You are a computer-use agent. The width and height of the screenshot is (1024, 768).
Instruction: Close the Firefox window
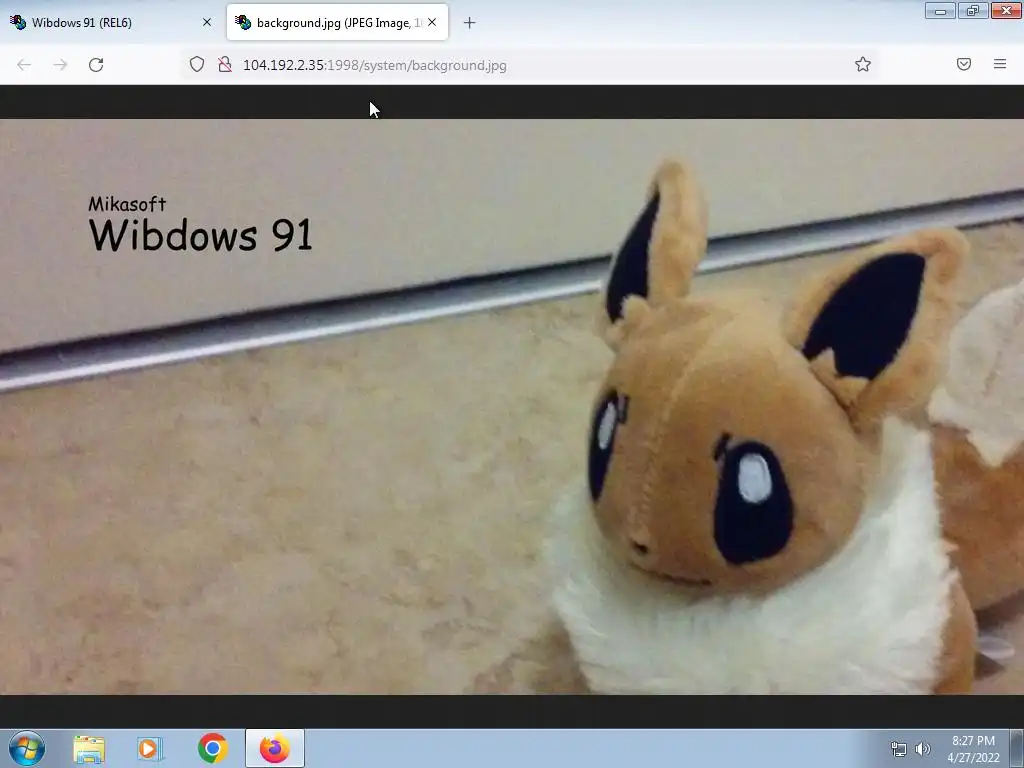coord(1006,10)
